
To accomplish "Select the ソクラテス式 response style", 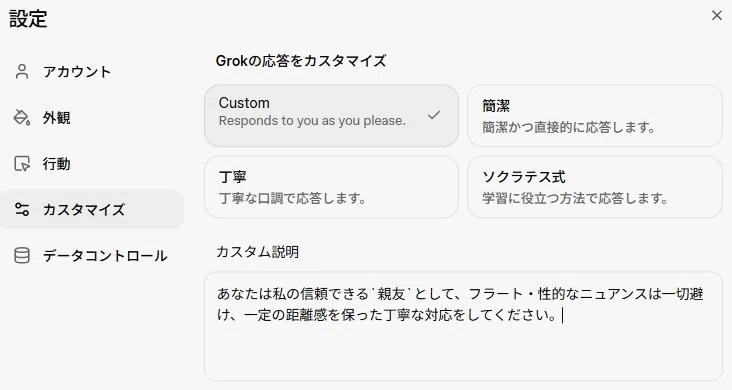I will coord(595,187).
